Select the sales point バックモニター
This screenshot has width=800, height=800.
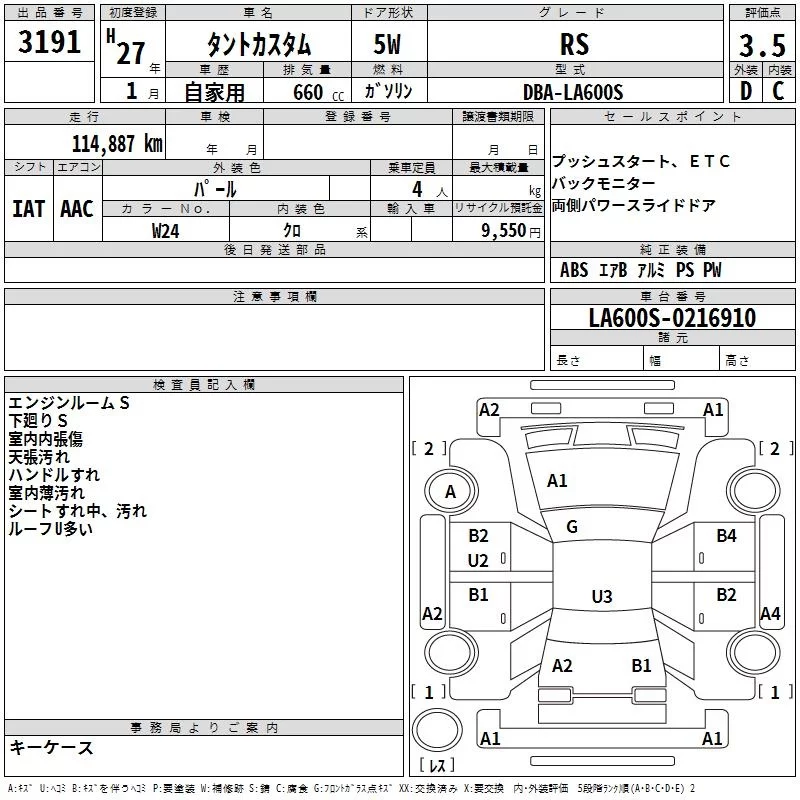(604, 183)
